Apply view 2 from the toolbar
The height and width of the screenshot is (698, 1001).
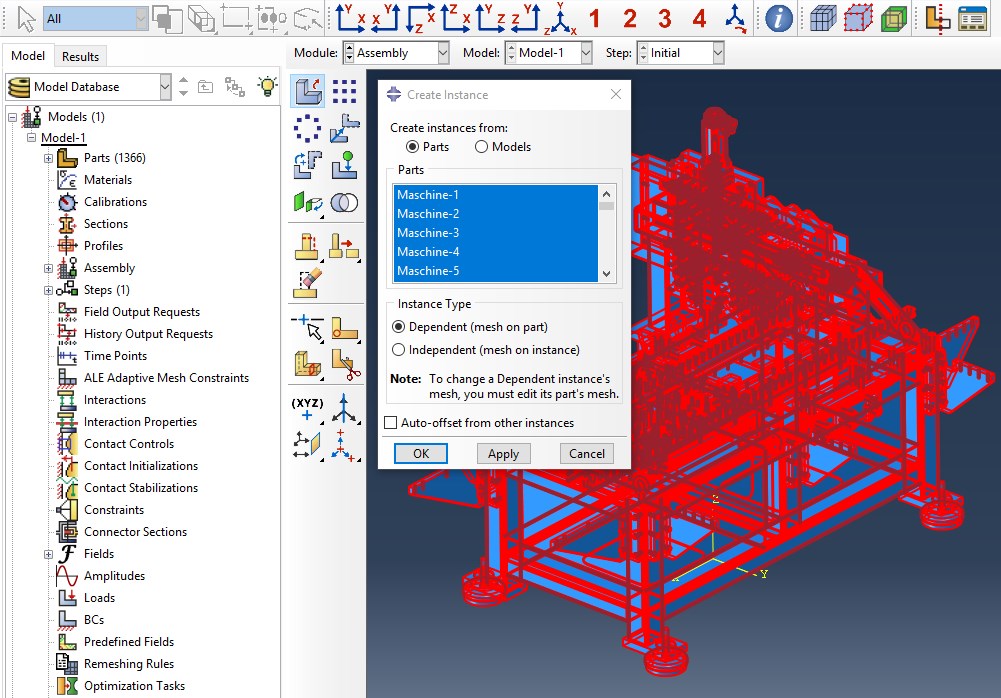click(x=629, y=19)
